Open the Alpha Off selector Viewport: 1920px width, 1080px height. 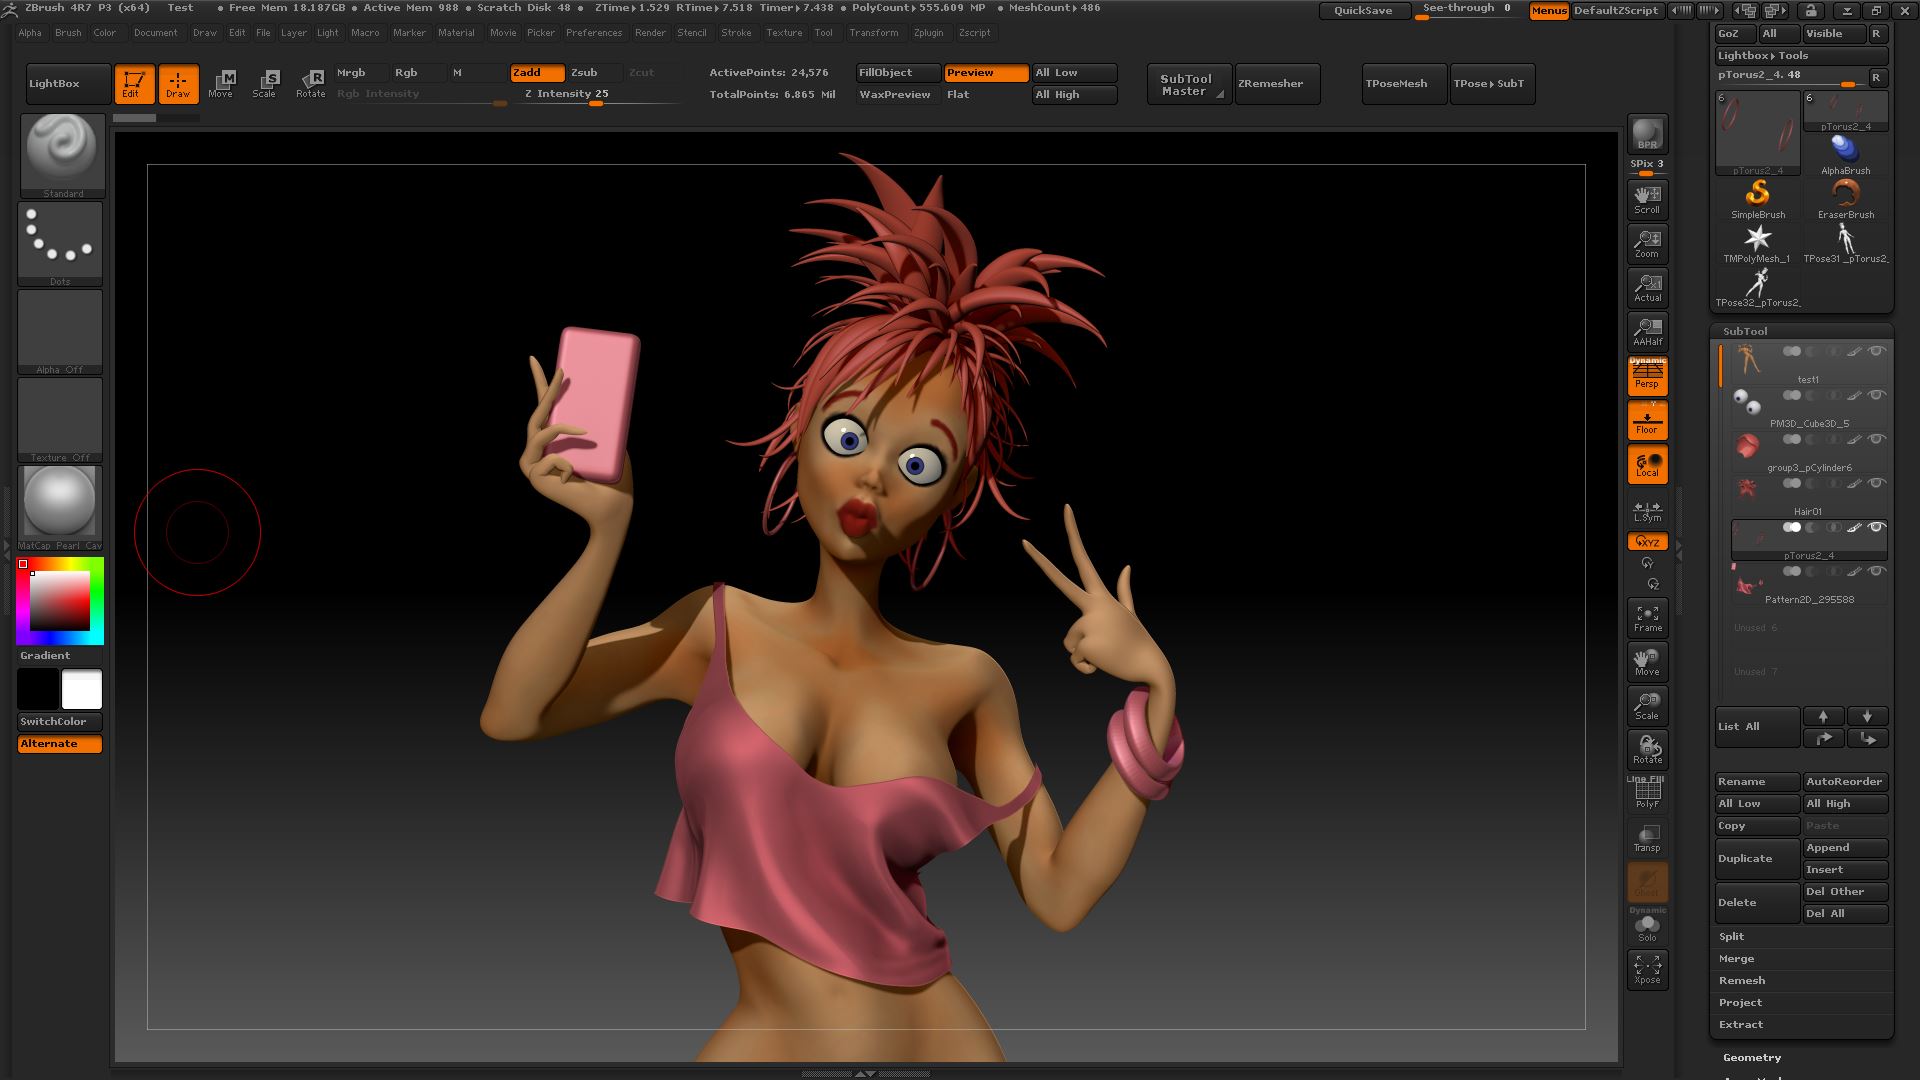60,332
